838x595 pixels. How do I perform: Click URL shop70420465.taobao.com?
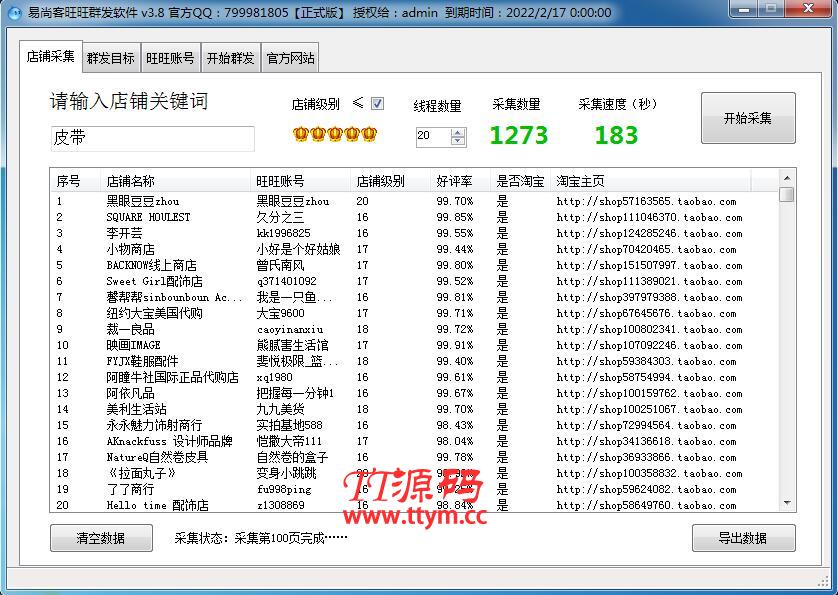(x=646, y=250)
